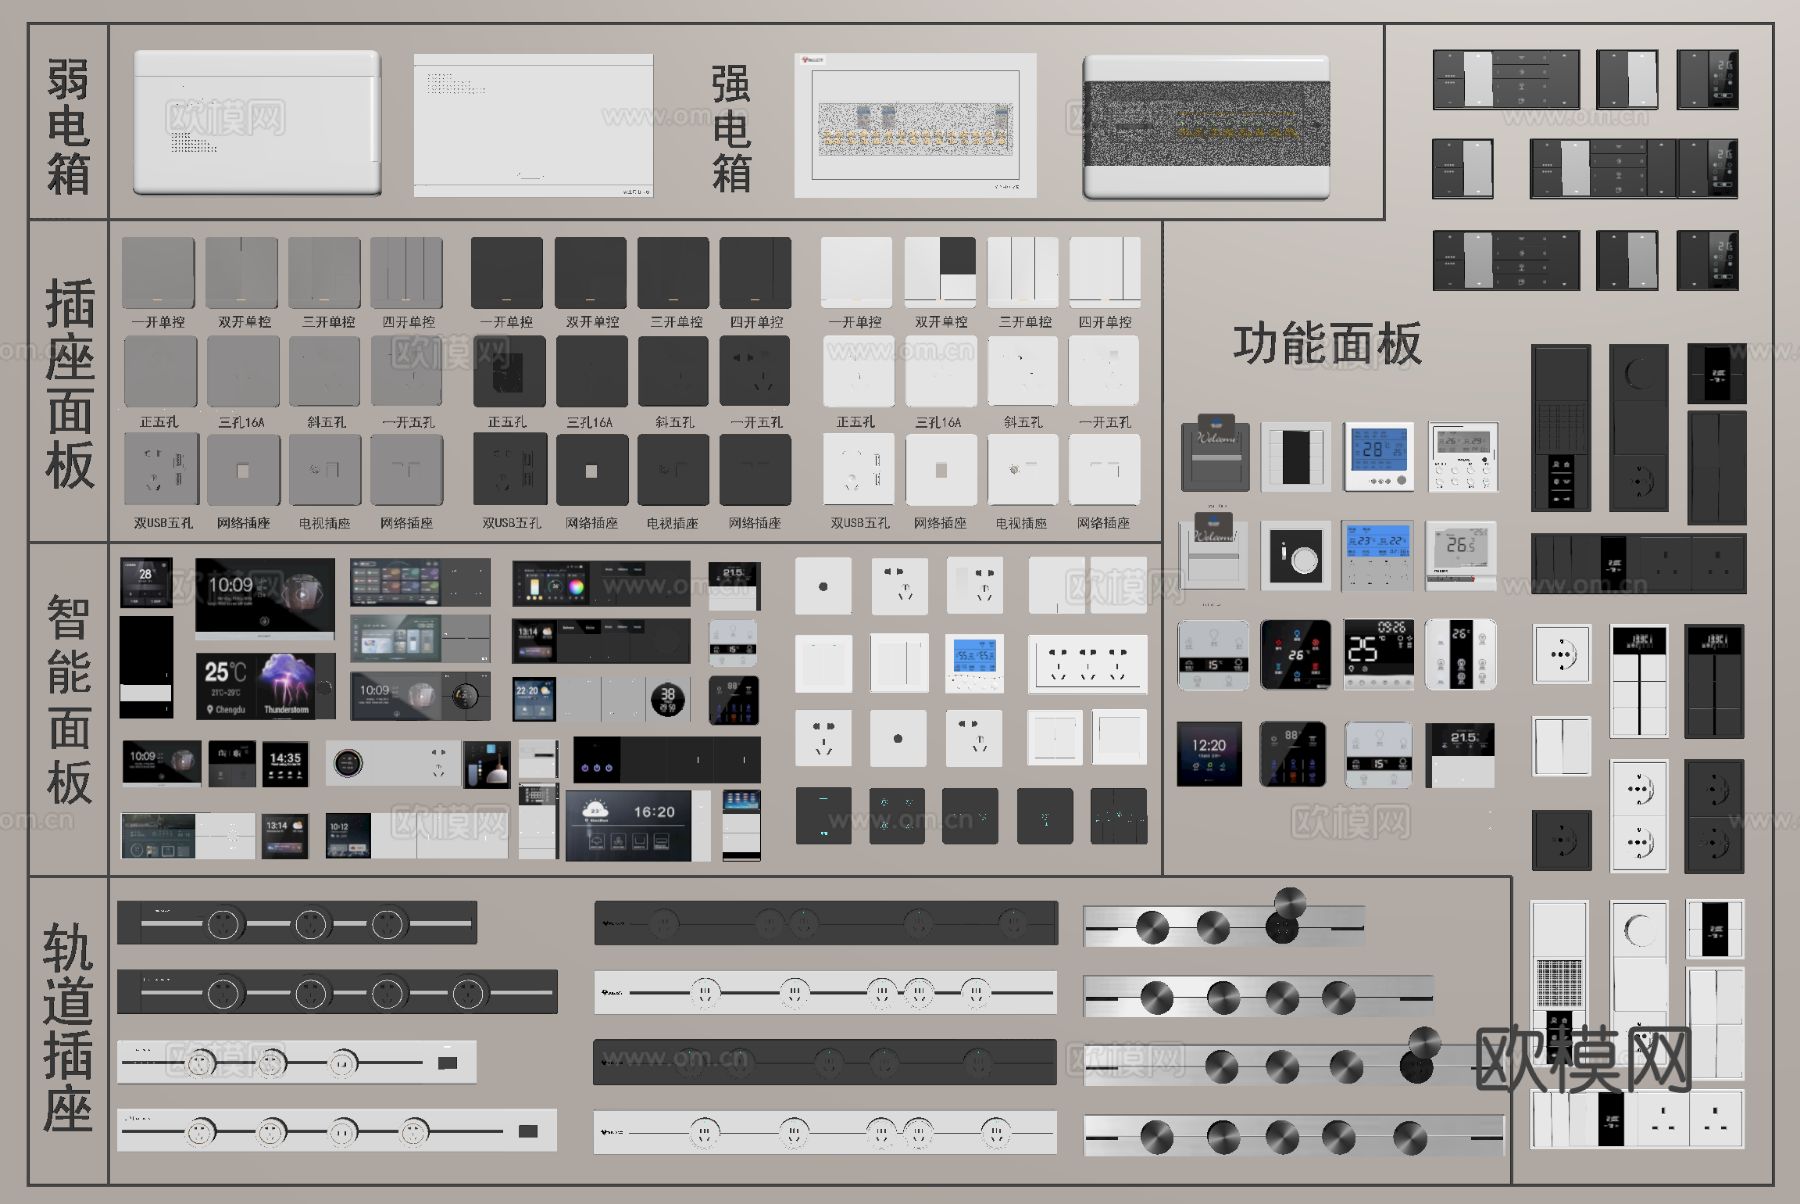Select the gray thermostat showing 26.5
The width and height of the screenshot is (1800, 1204).
(x=1461, y=556)
